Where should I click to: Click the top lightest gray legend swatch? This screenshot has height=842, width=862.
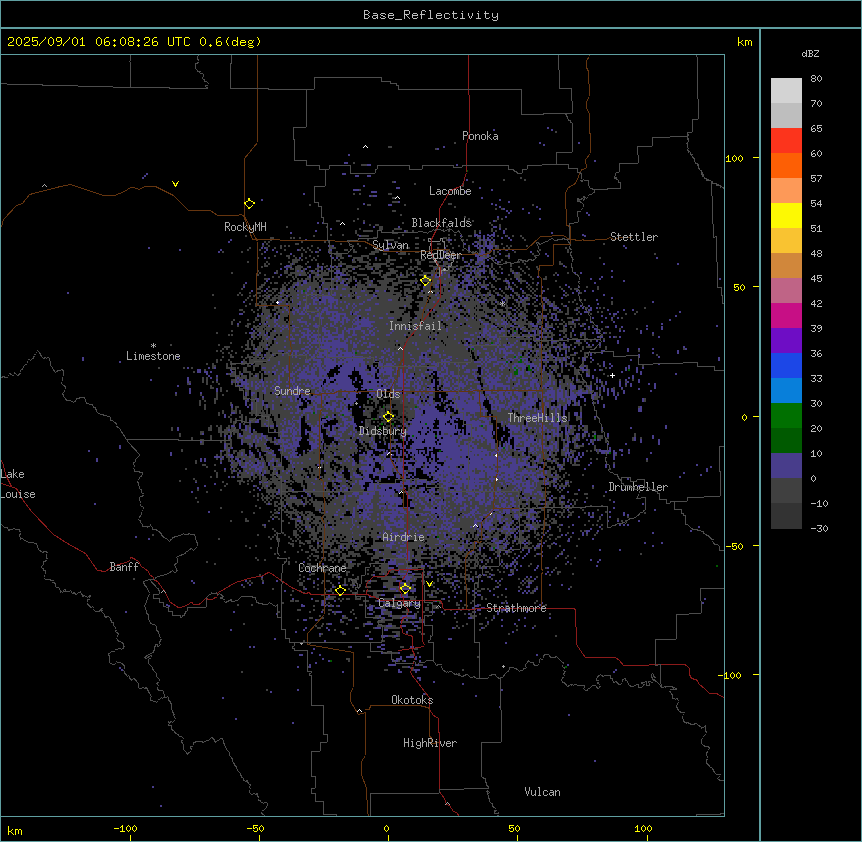(786, 90)
